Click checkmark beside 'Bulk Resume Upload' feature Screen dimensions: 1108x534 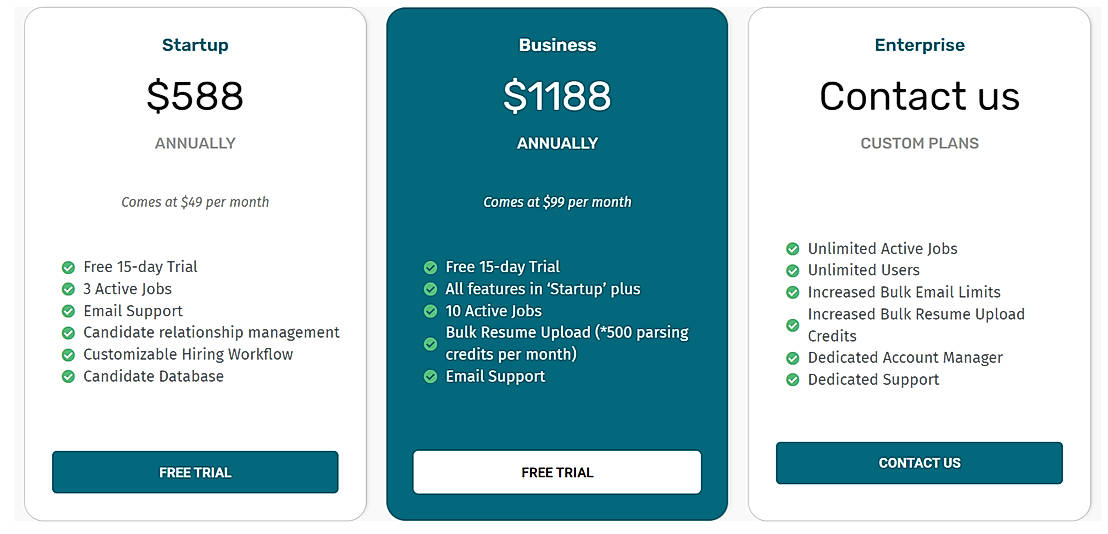pos(430,344)
